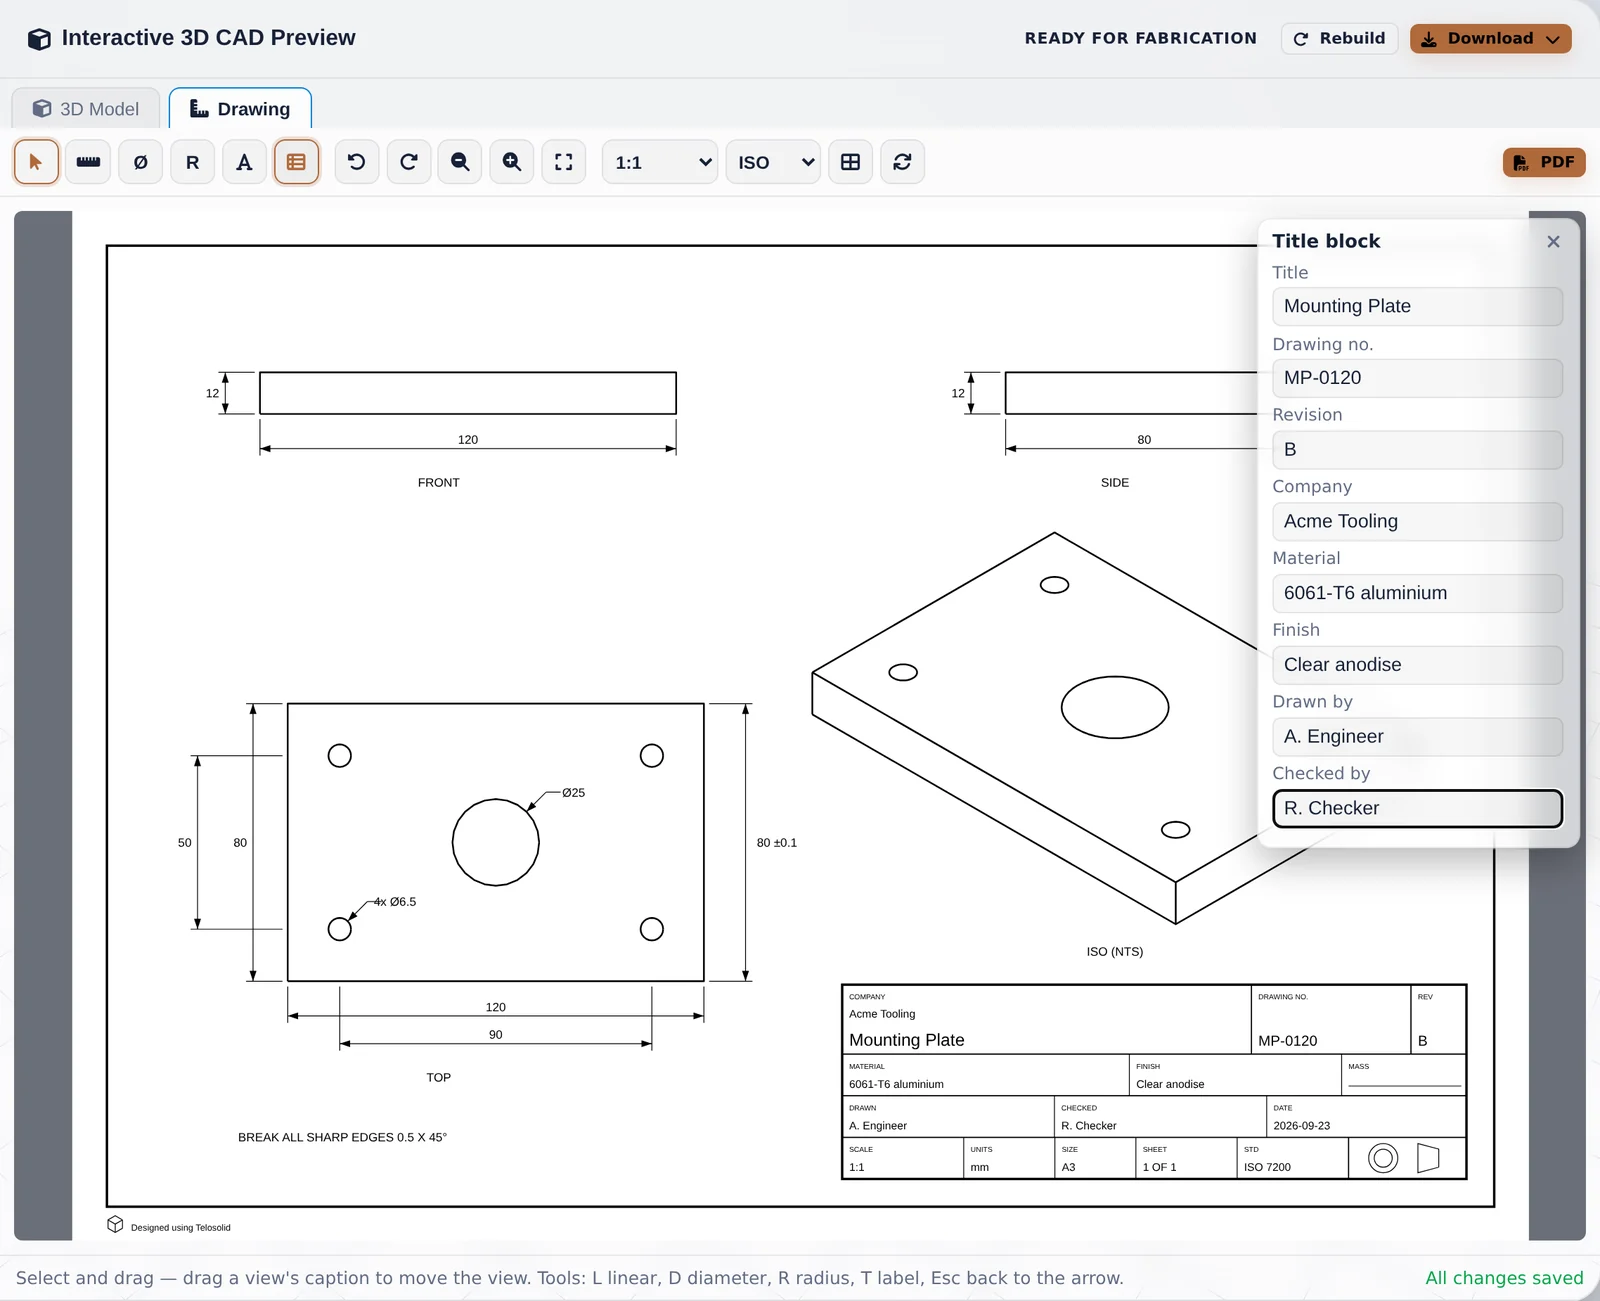This screenshot has width=1600, height=1301.
Task: Toggle the title block panel button
Action: 296,162
